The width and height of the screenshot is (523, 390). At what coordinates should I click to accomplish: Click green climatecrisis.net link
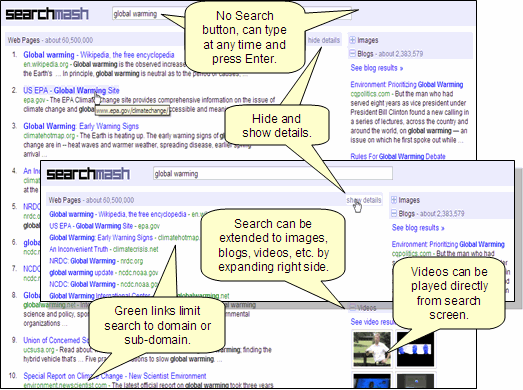click(136, 249)
